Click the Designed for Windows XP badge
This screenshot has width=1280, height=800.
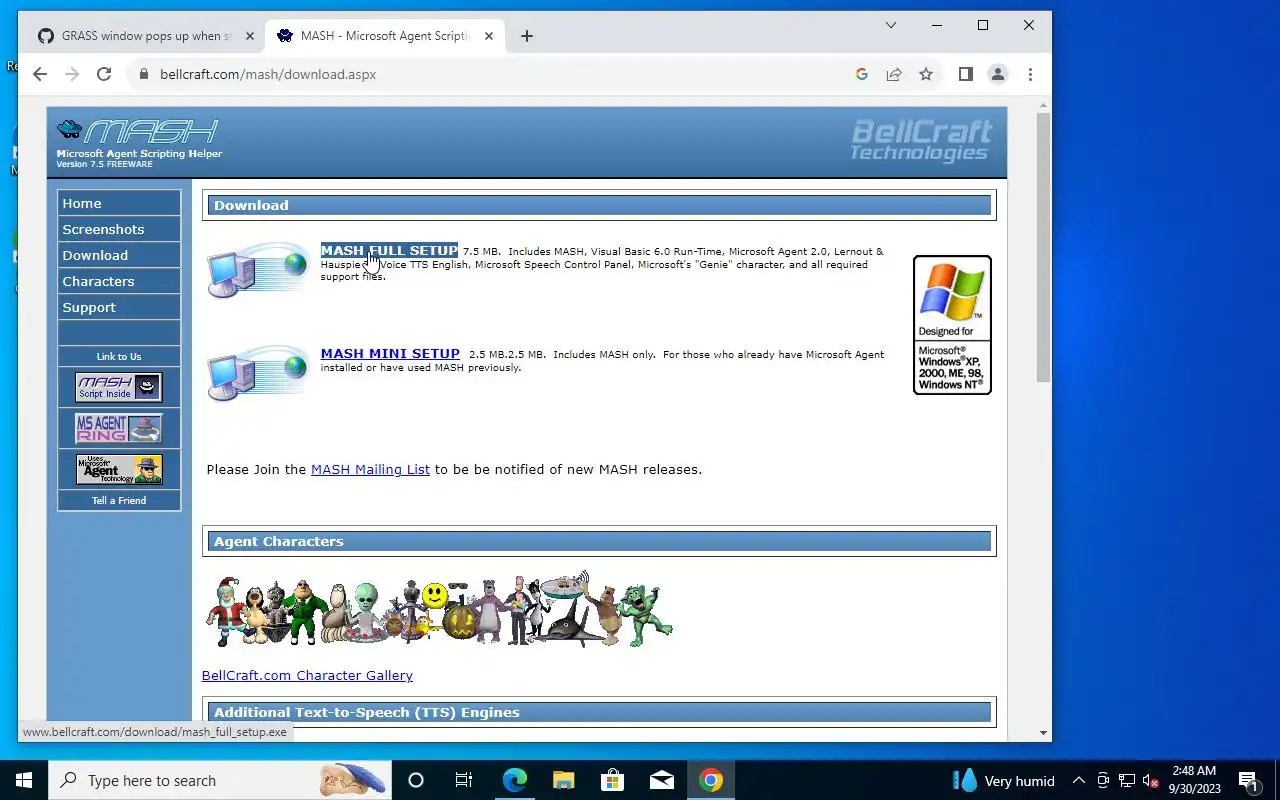click(952, 325)
